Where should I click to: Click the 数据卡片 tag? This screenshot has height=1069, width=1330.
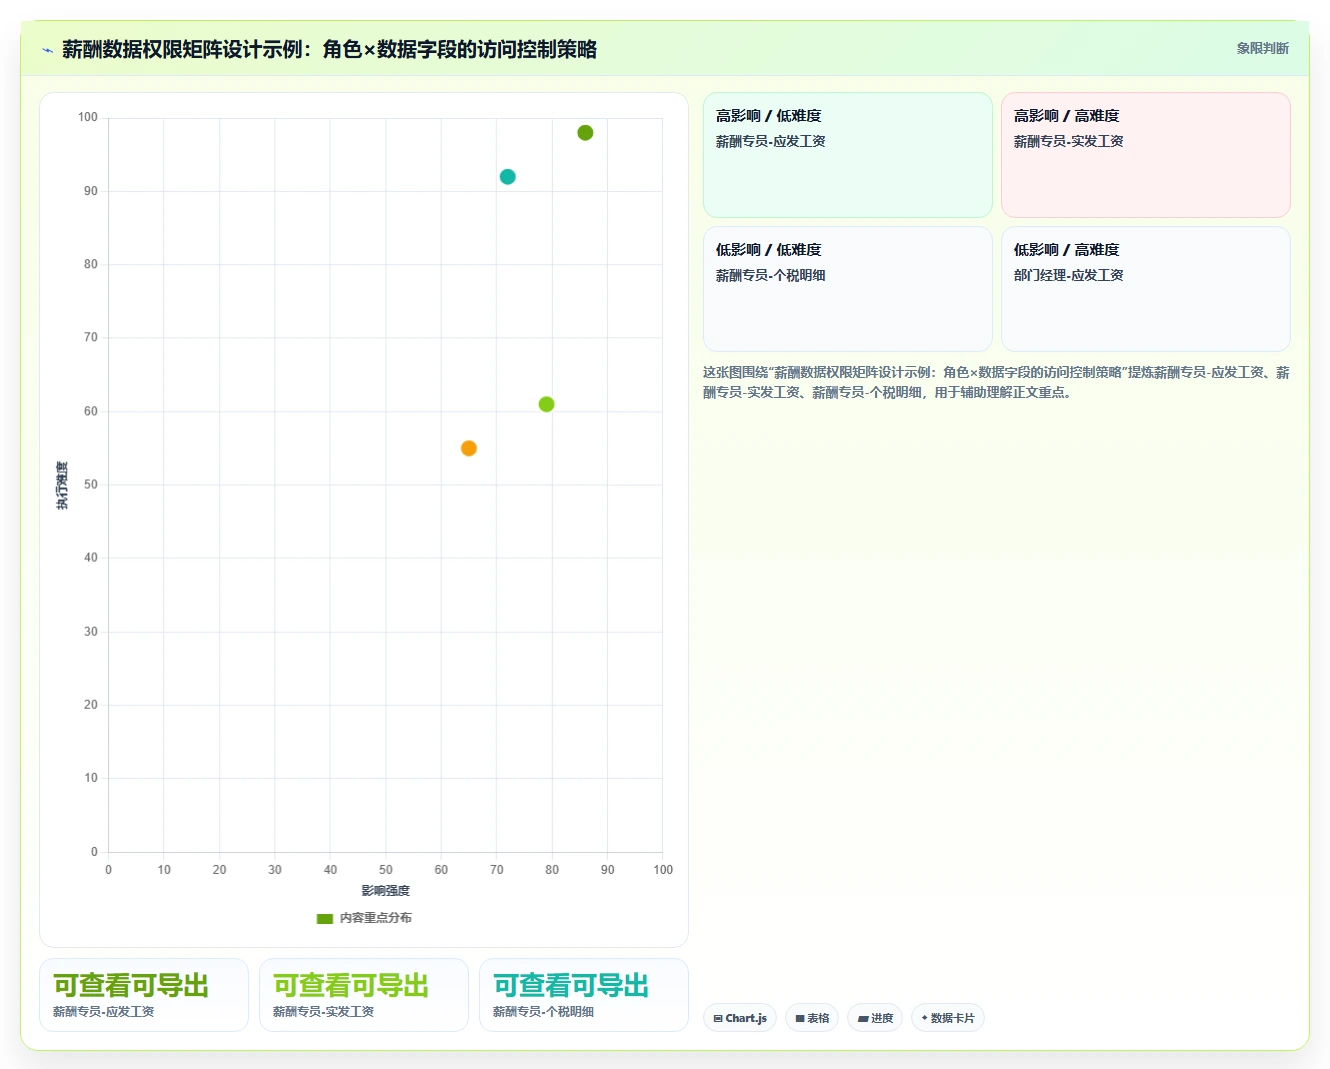coord(948,1018)
